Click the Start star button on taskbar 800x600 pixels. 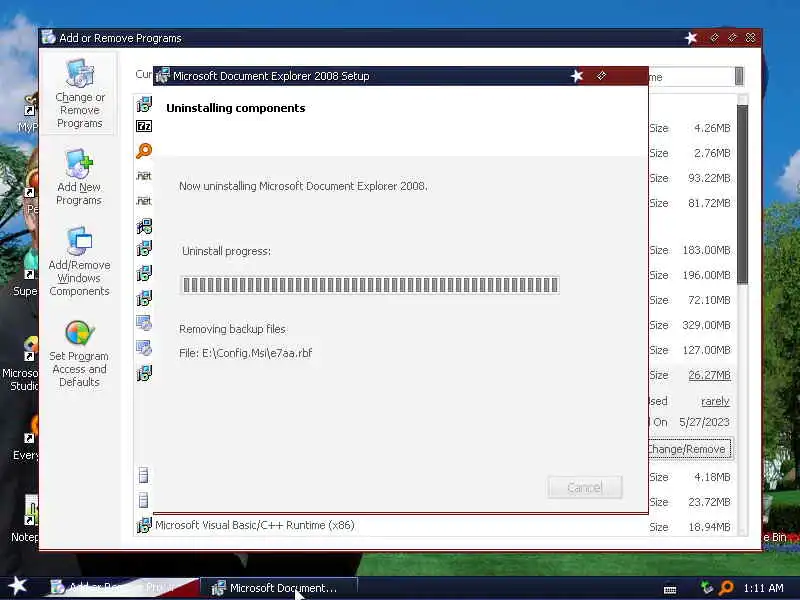[x=17, y=586]
